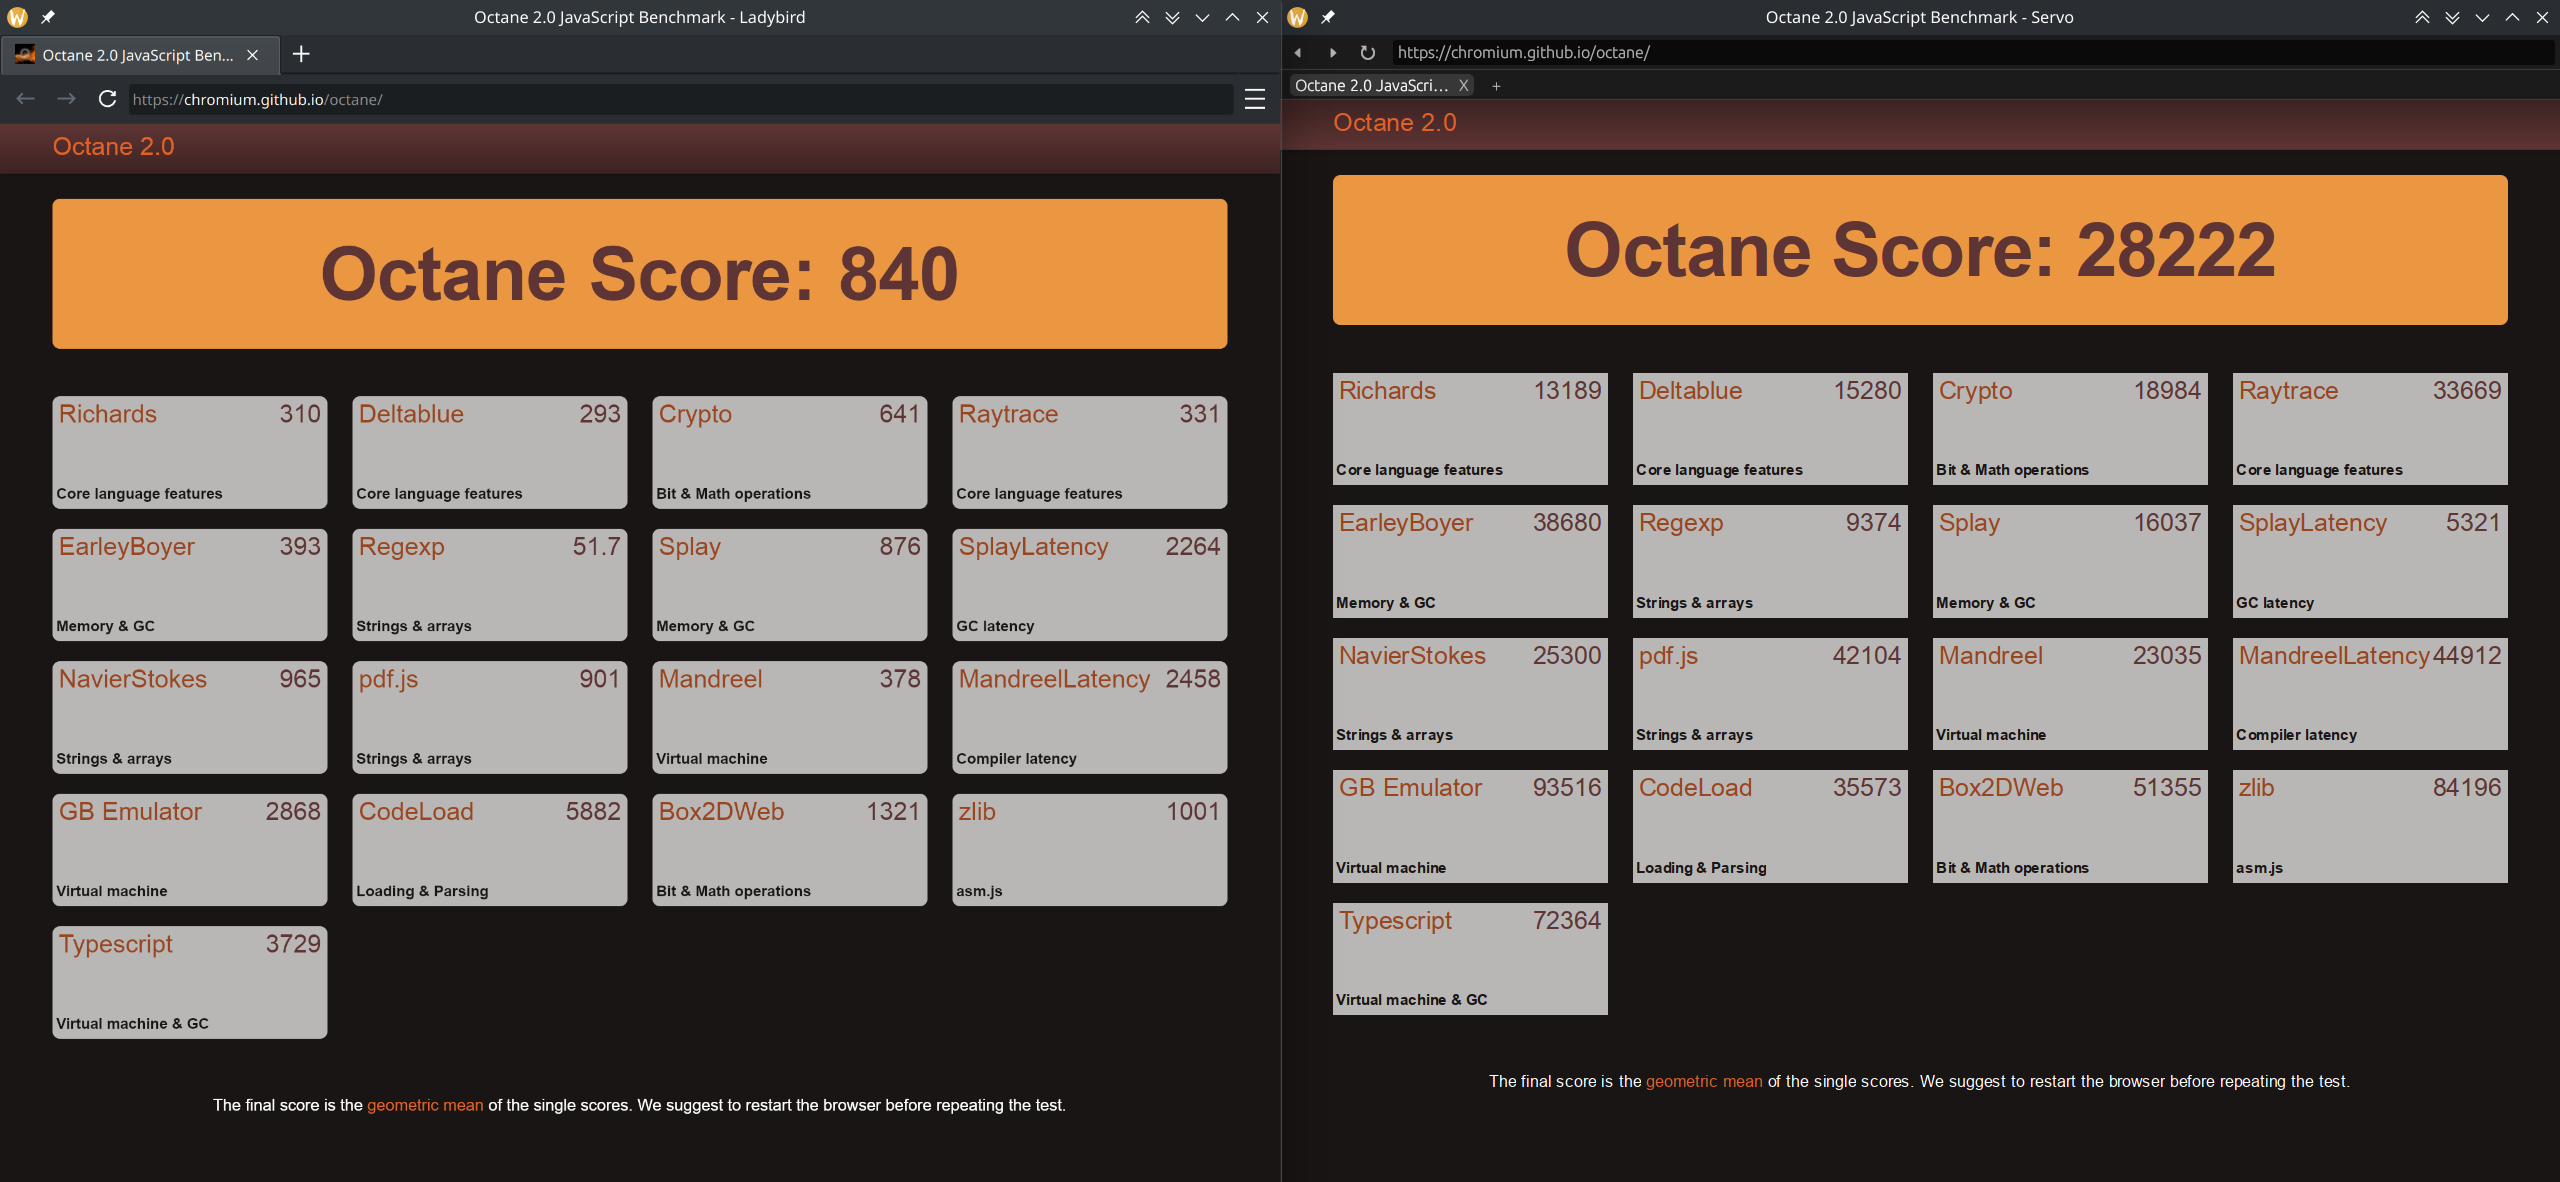The height and width of the screenshot is (1182, 2560).
Task: Open Ladybird hamburger menu
Action: tap(1255, 99)
